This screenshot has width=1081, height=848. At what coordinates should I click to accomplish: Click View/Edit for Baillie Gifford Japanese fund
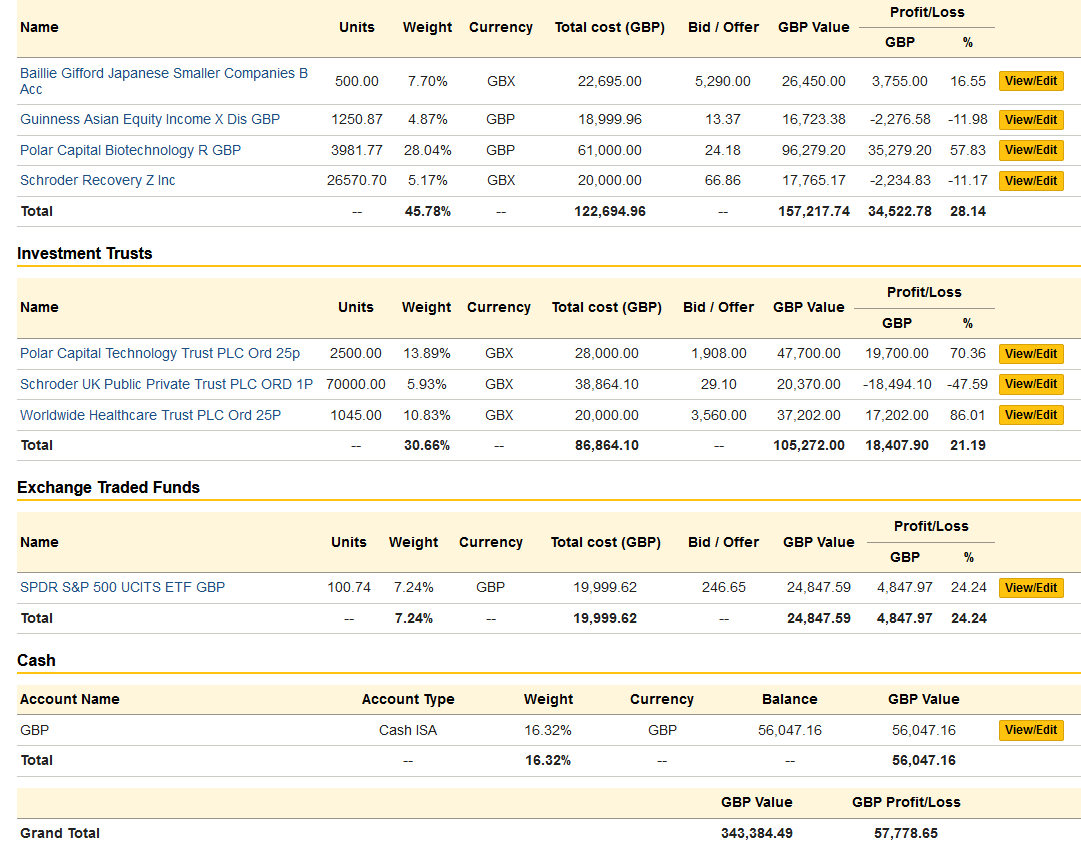click(x=1031, y=81)
